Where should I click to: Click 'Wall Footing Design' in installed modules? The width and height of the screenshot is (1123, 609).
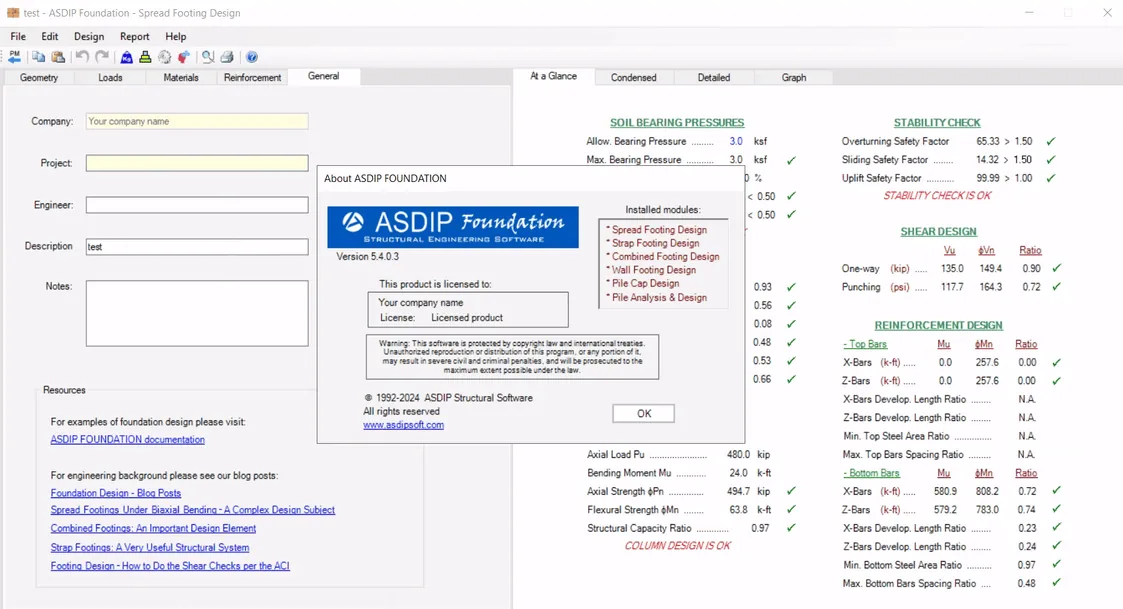pyautogui.click(x=654, y=270)
